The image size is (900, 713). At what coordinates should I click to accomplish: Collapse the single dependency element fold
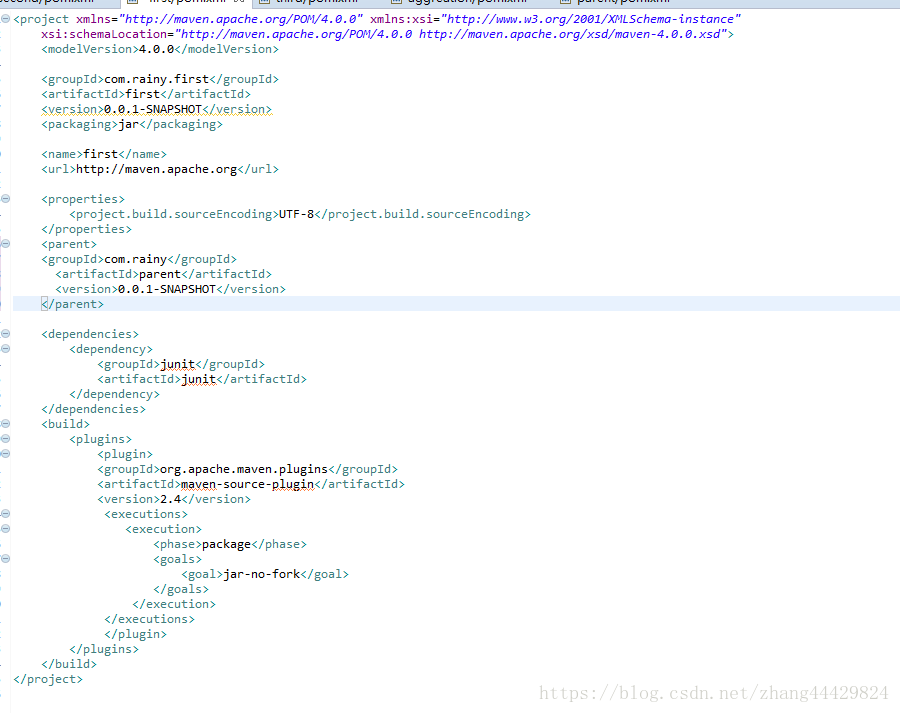(5, 348)
